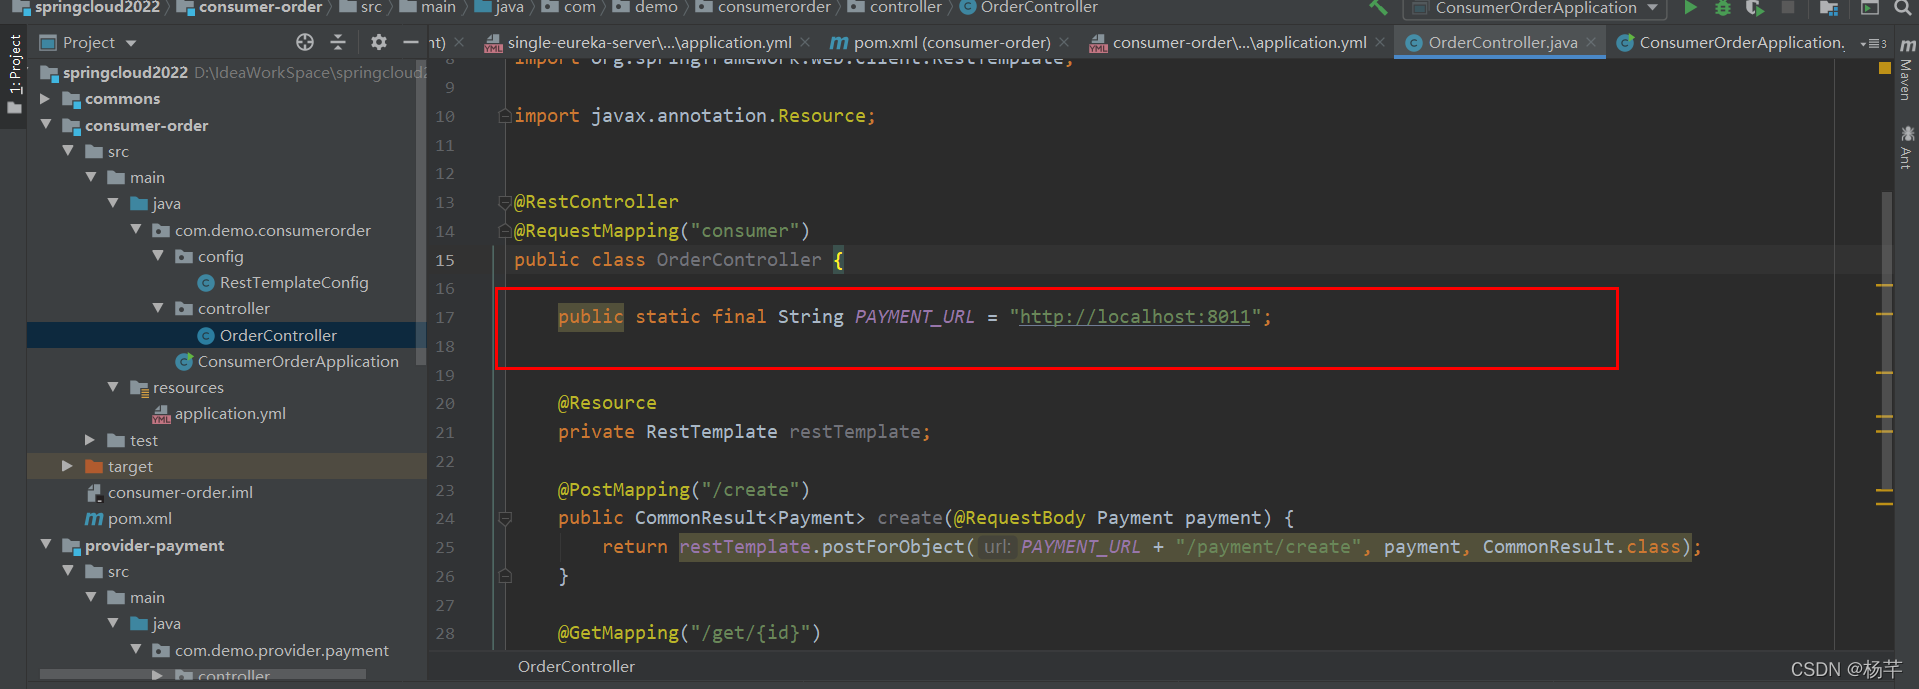This screenshot has height=689, width=1919.
Task: Build the project with the hammer icon
Action: tap(1379, 8)
